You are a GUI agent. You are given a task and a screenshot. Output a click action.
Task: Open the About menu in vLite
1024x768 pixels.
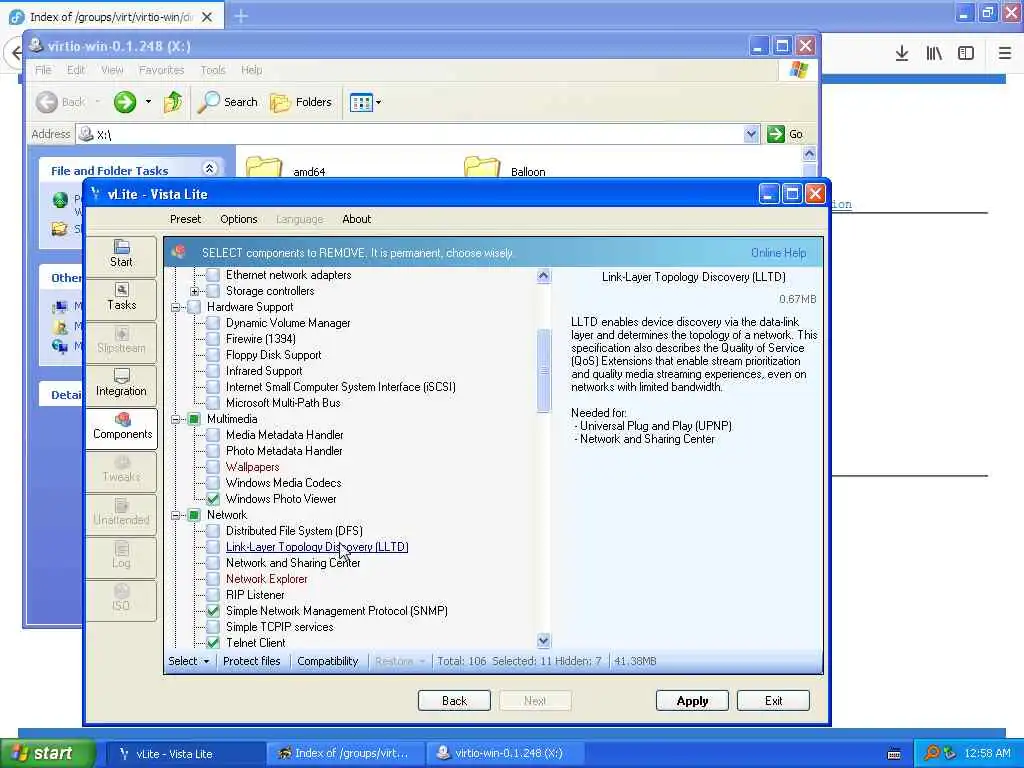(x=357, y=219)
